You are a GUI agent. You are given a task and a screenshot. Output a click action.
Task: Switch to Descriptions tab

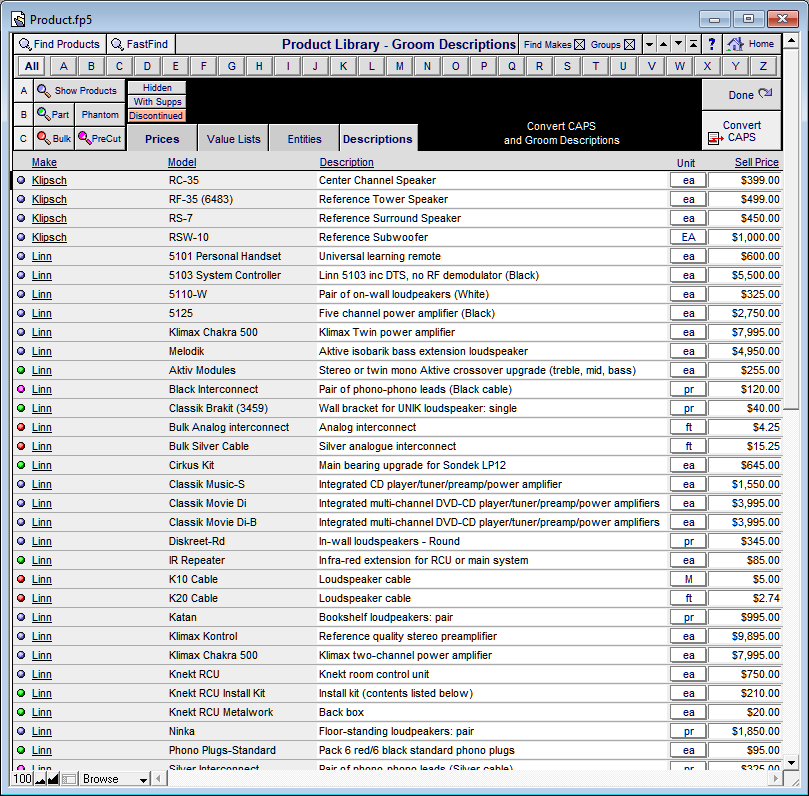point(378,139)
